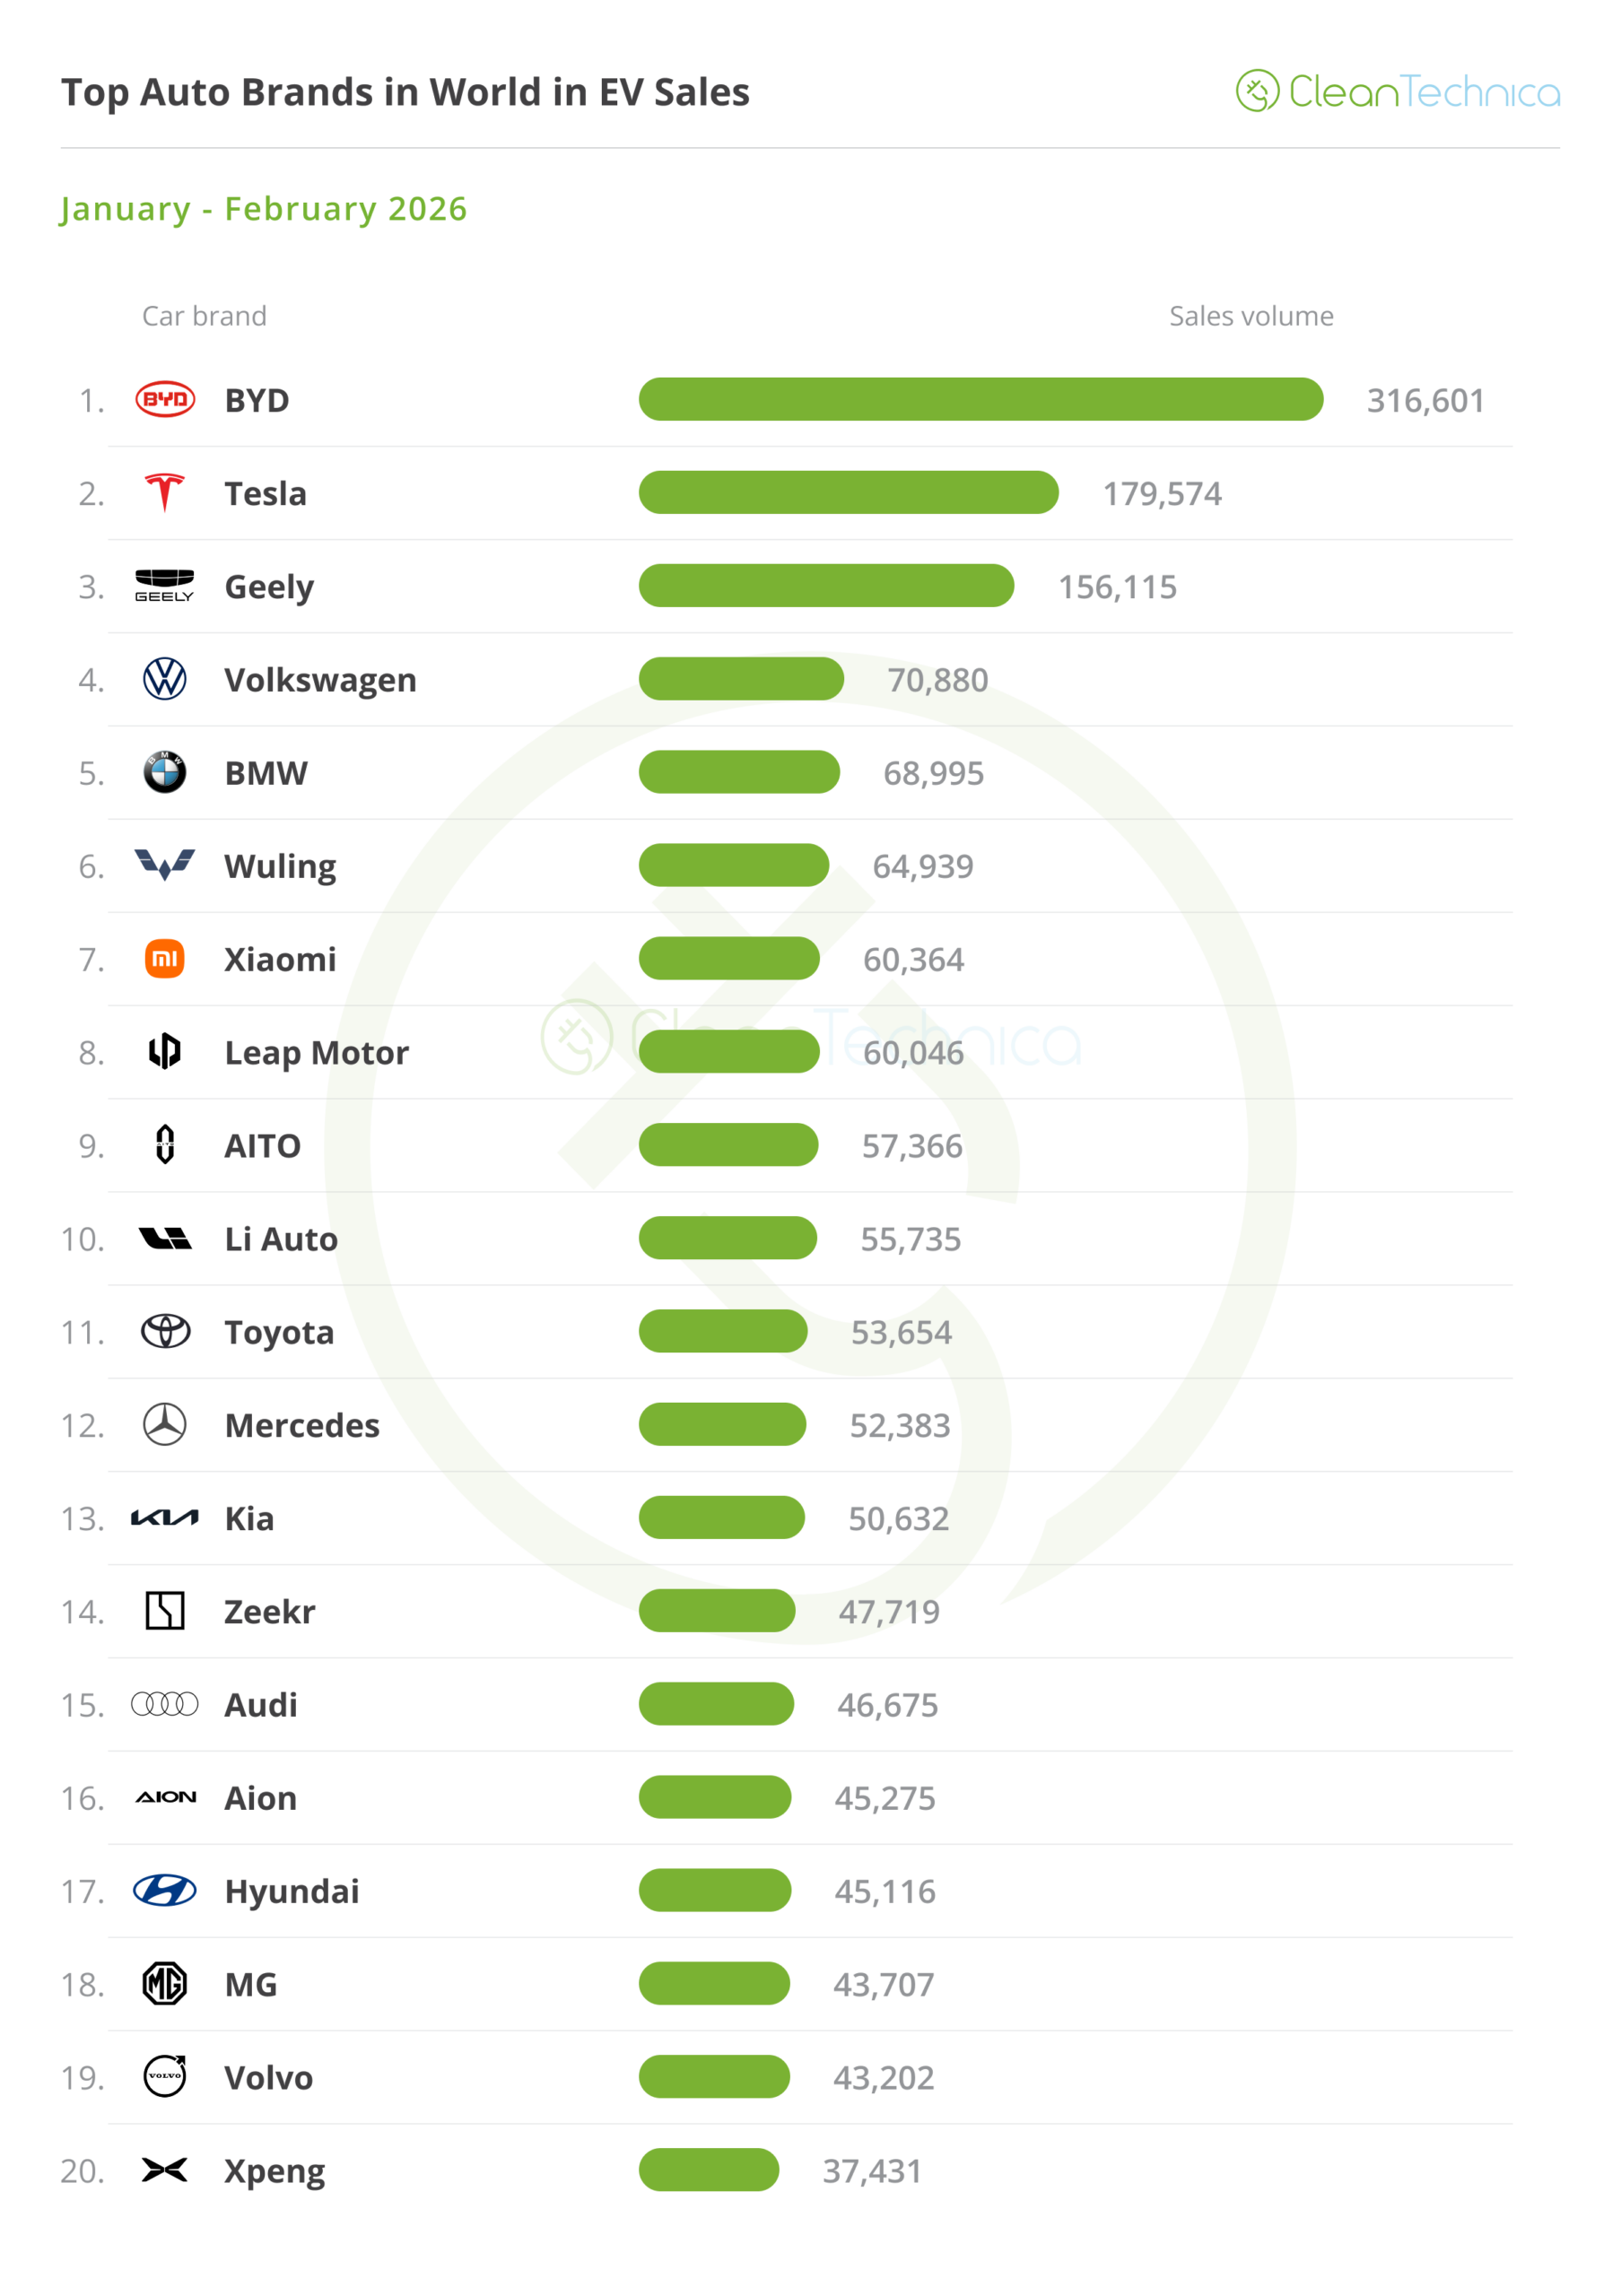Click the Leap Motor brand label
1621x2296 pixels.
pos(316,1053)
